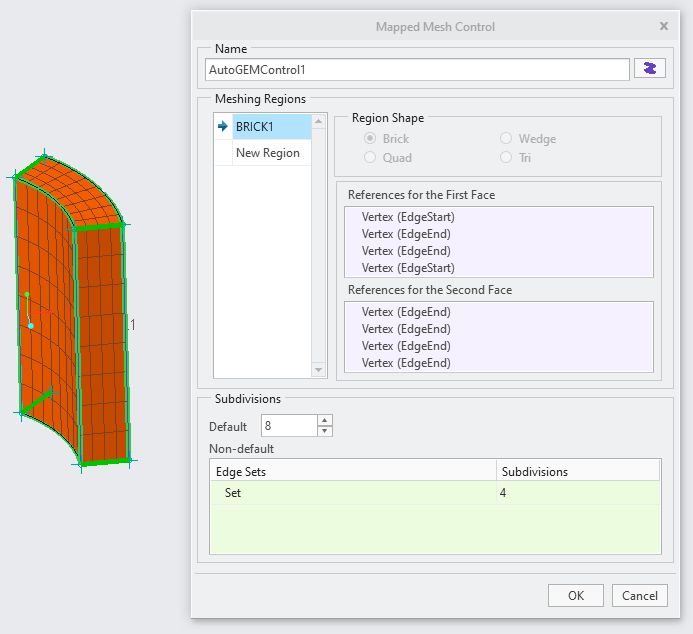693x634 pixels.
Task: Click the icon button beside the Name field
Action: coord(650,69)
